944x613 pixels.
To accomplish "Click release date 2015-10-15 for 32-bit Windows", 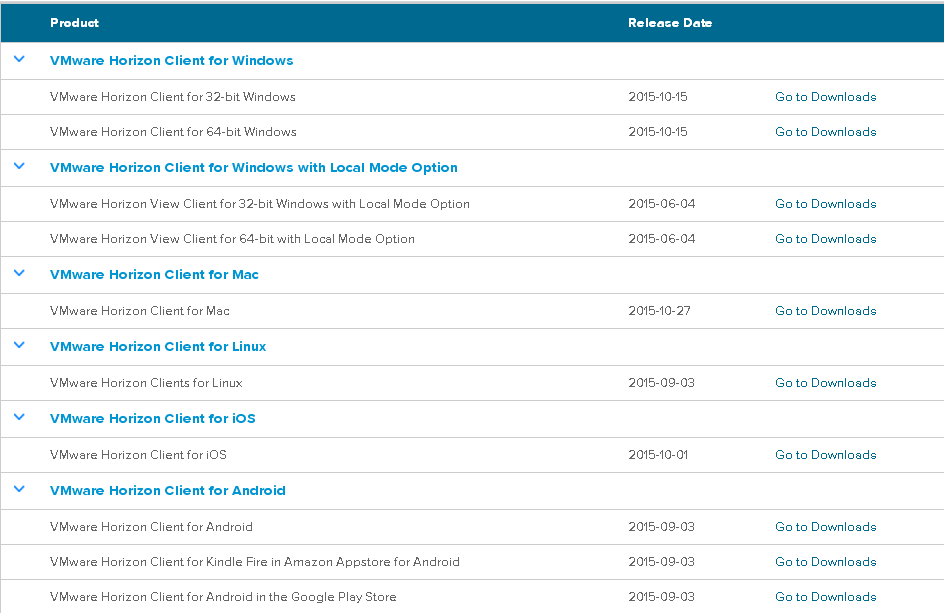I will pyautogui.click(x=658, y=96).
